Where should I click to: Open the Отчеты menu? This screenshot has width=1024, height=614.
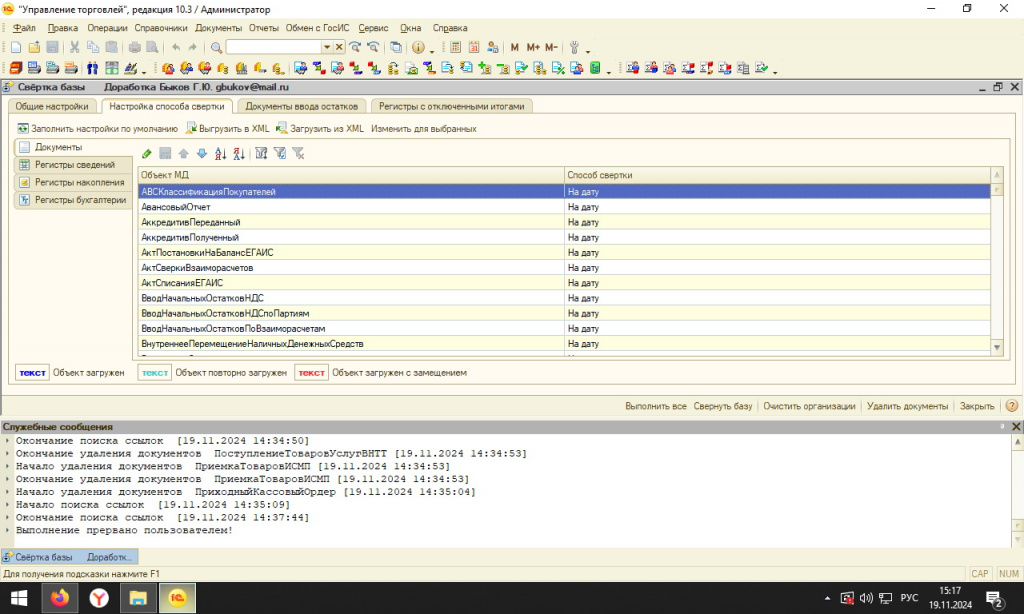(264, 28)
